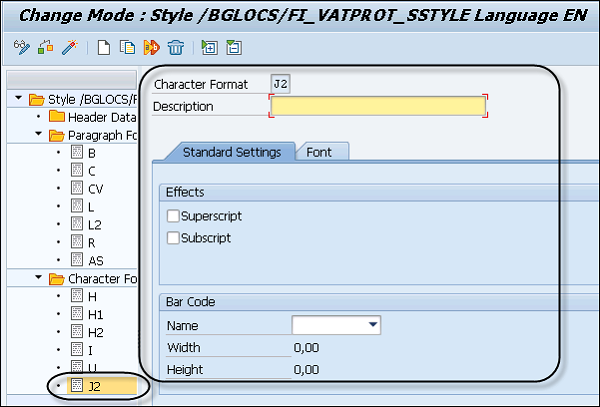Collapse the Paragraph Formats folder
The height and width of the screenshot is (407, 600).
[x=39, y=135]
